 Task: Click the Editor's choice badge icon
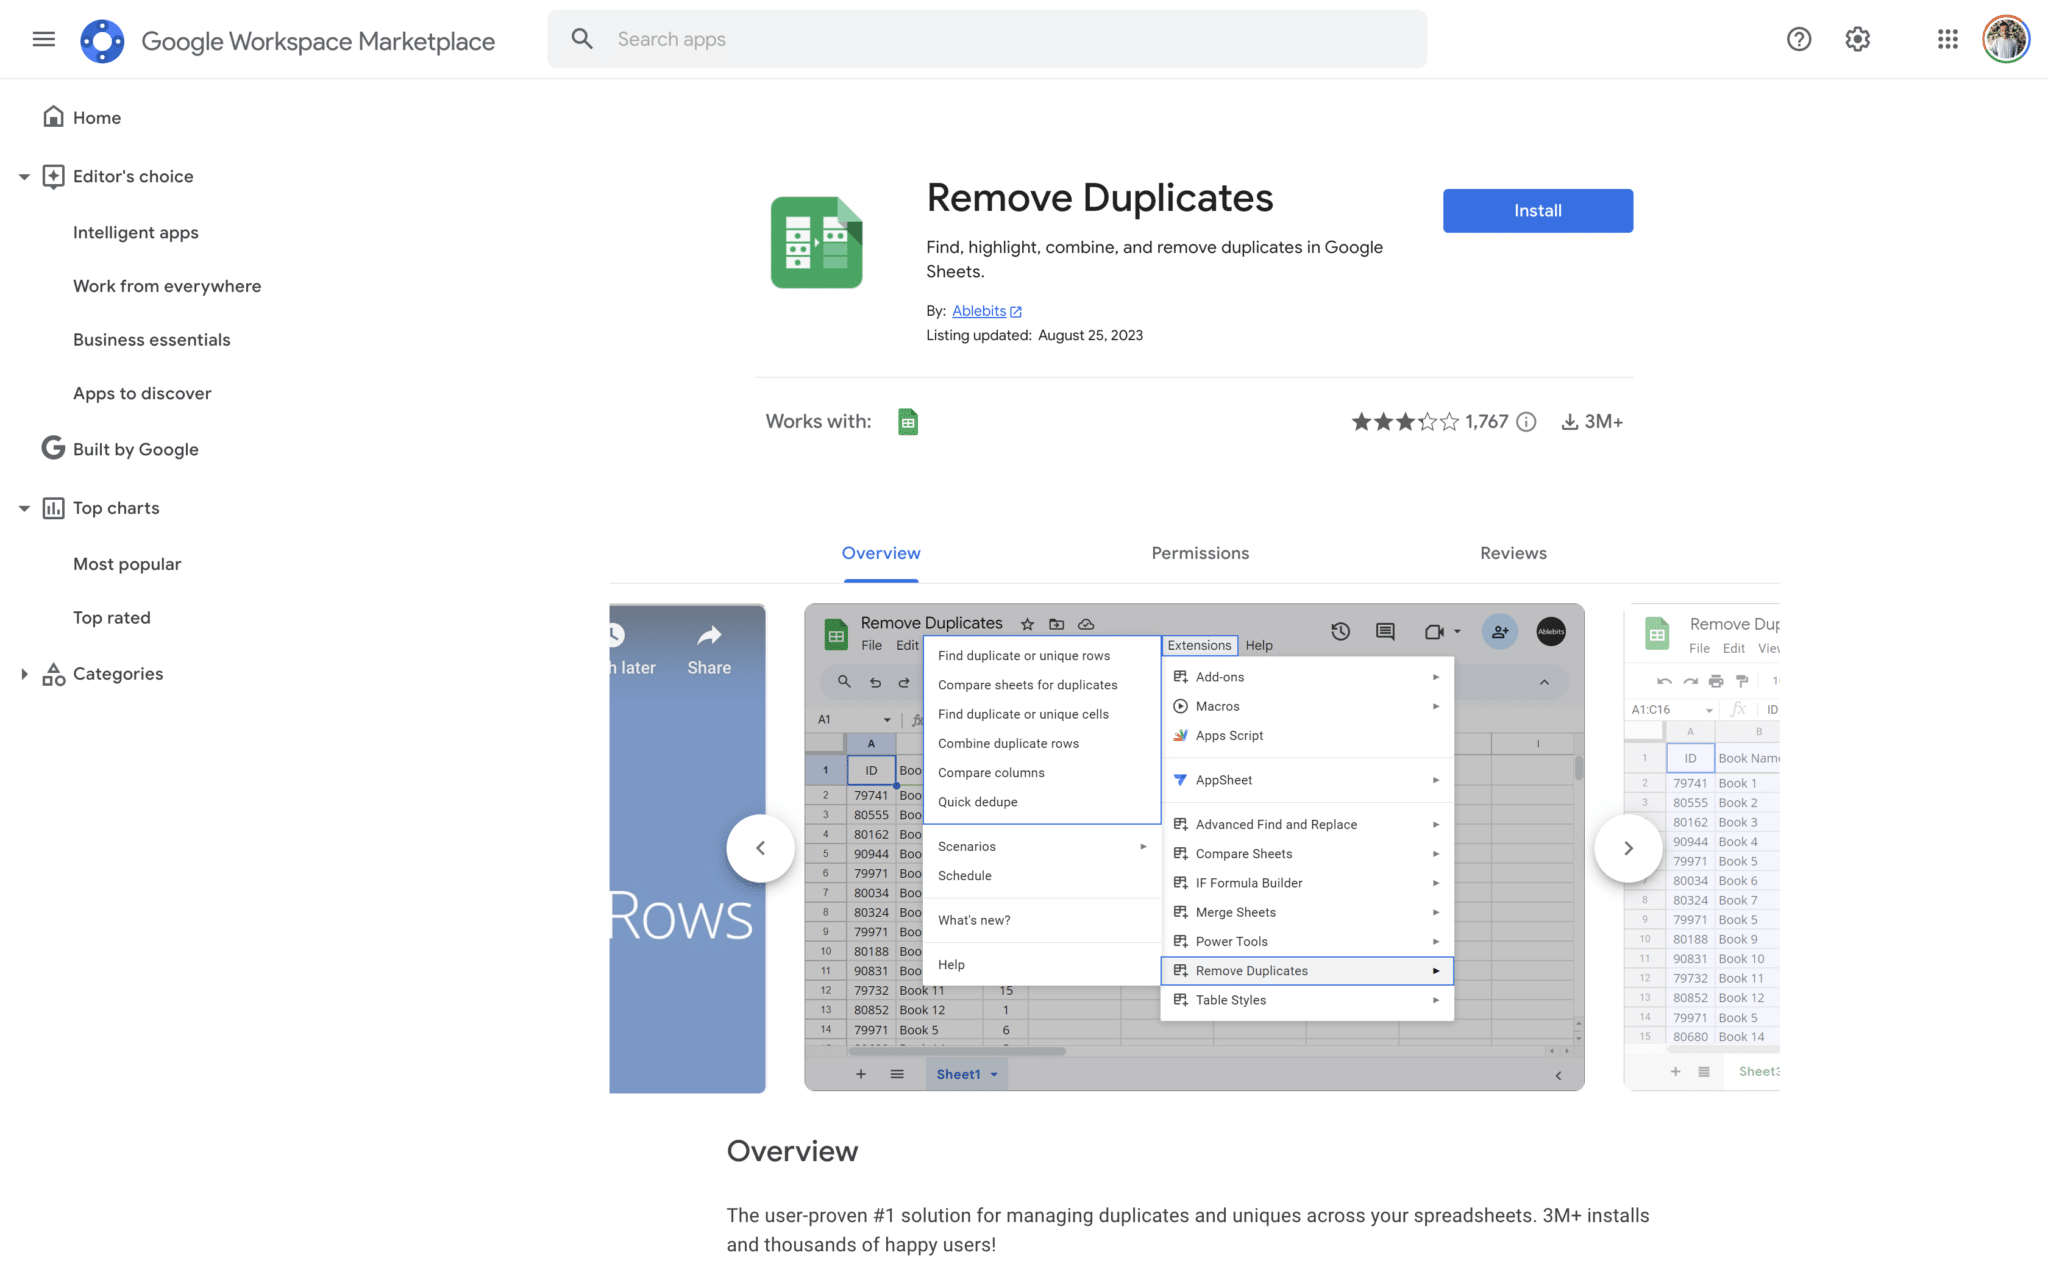coord(53,177)
